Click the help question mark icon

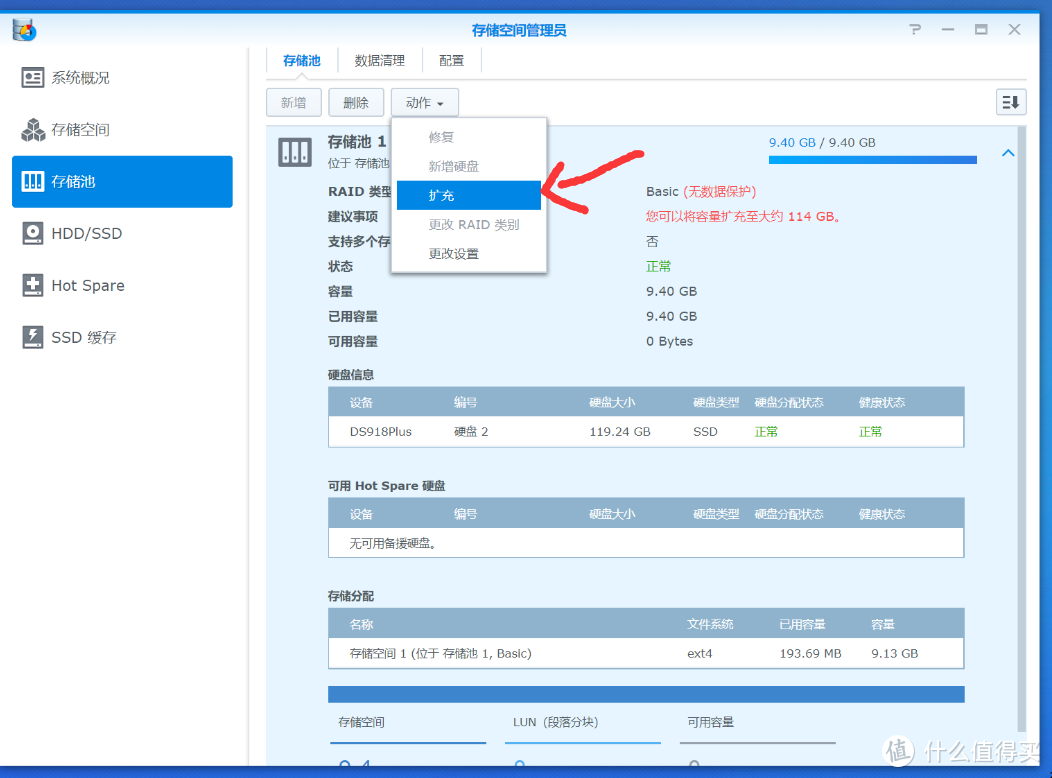click(915, 30)
